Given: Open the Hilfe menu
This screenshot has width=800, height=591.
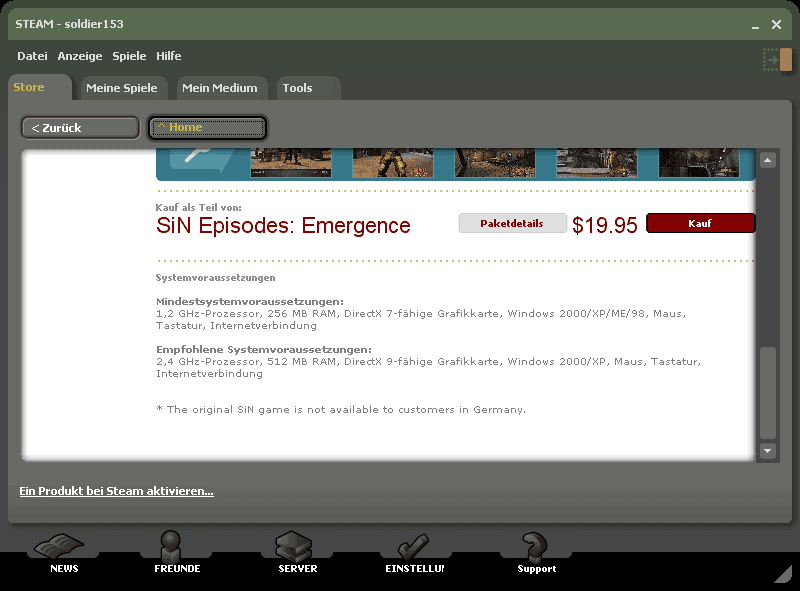Looking at the screenshot, I should 168,56.
